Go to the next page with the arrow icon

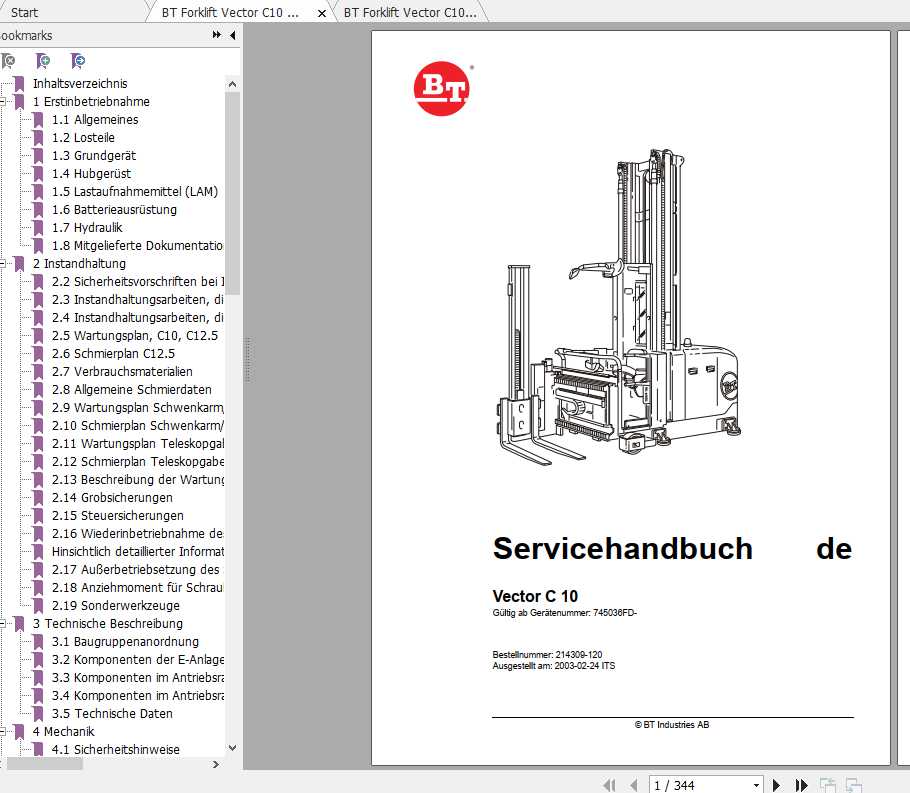[x=777, y=784]
